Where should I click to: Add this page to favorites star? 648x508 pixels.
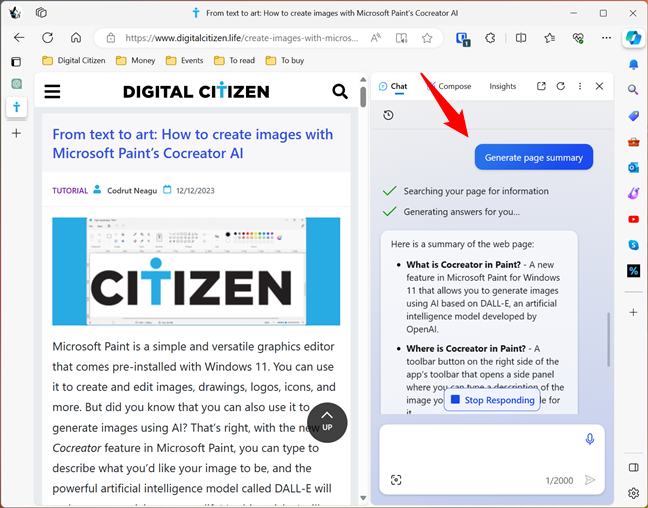[x=427, y=38]
